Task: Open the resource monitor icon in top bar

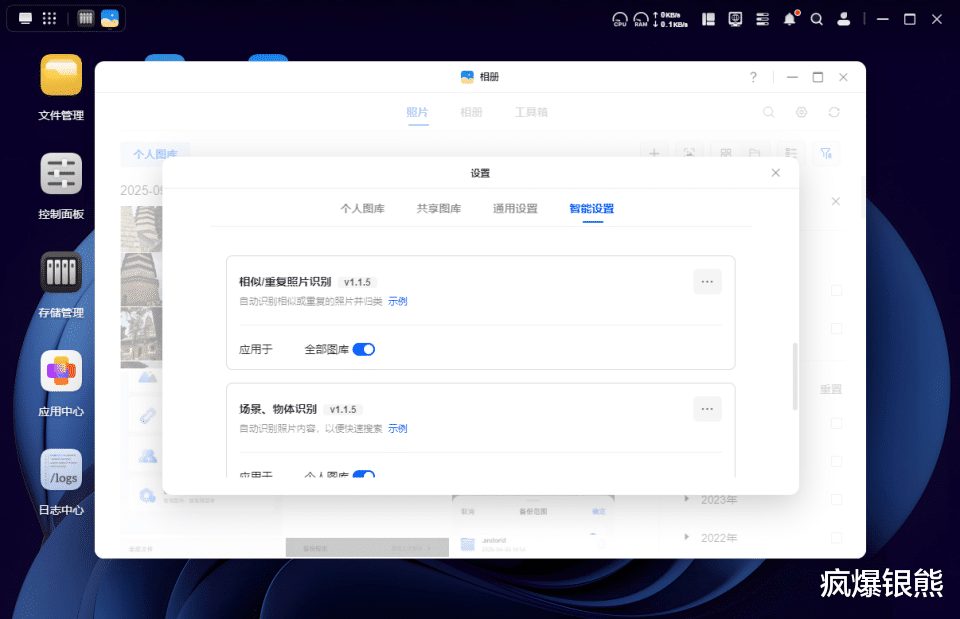Action: coord(735,20)
